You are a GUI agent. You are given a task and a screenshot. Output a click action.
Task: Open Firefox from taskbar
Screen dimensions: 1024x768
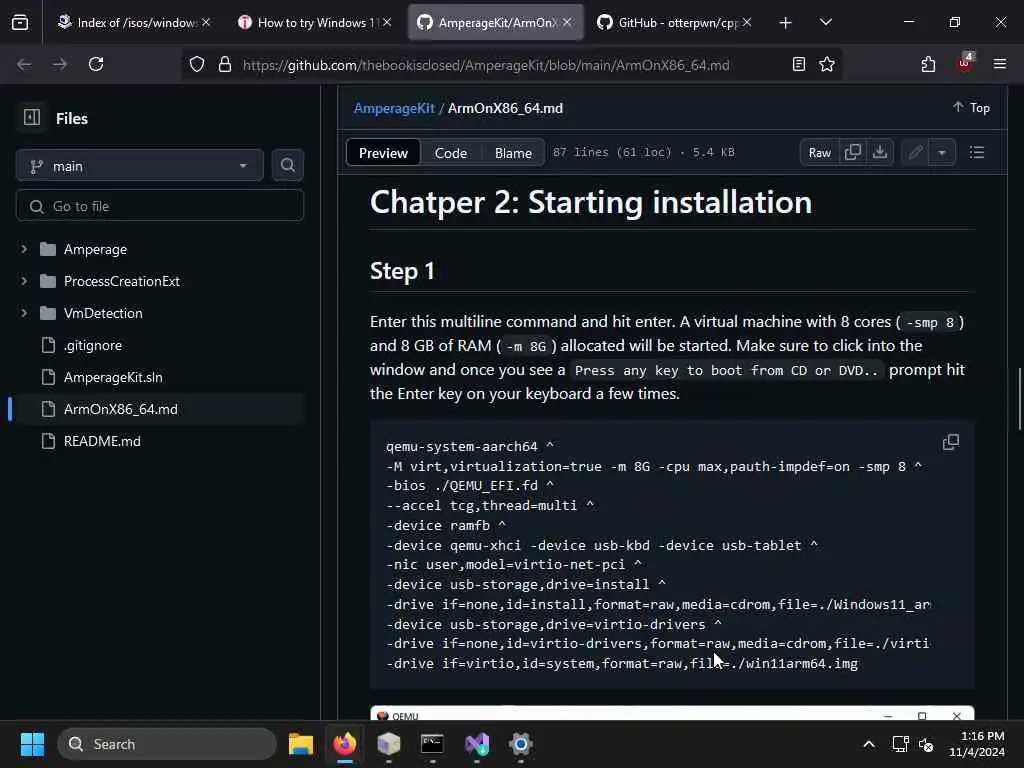tap(345, 744)
